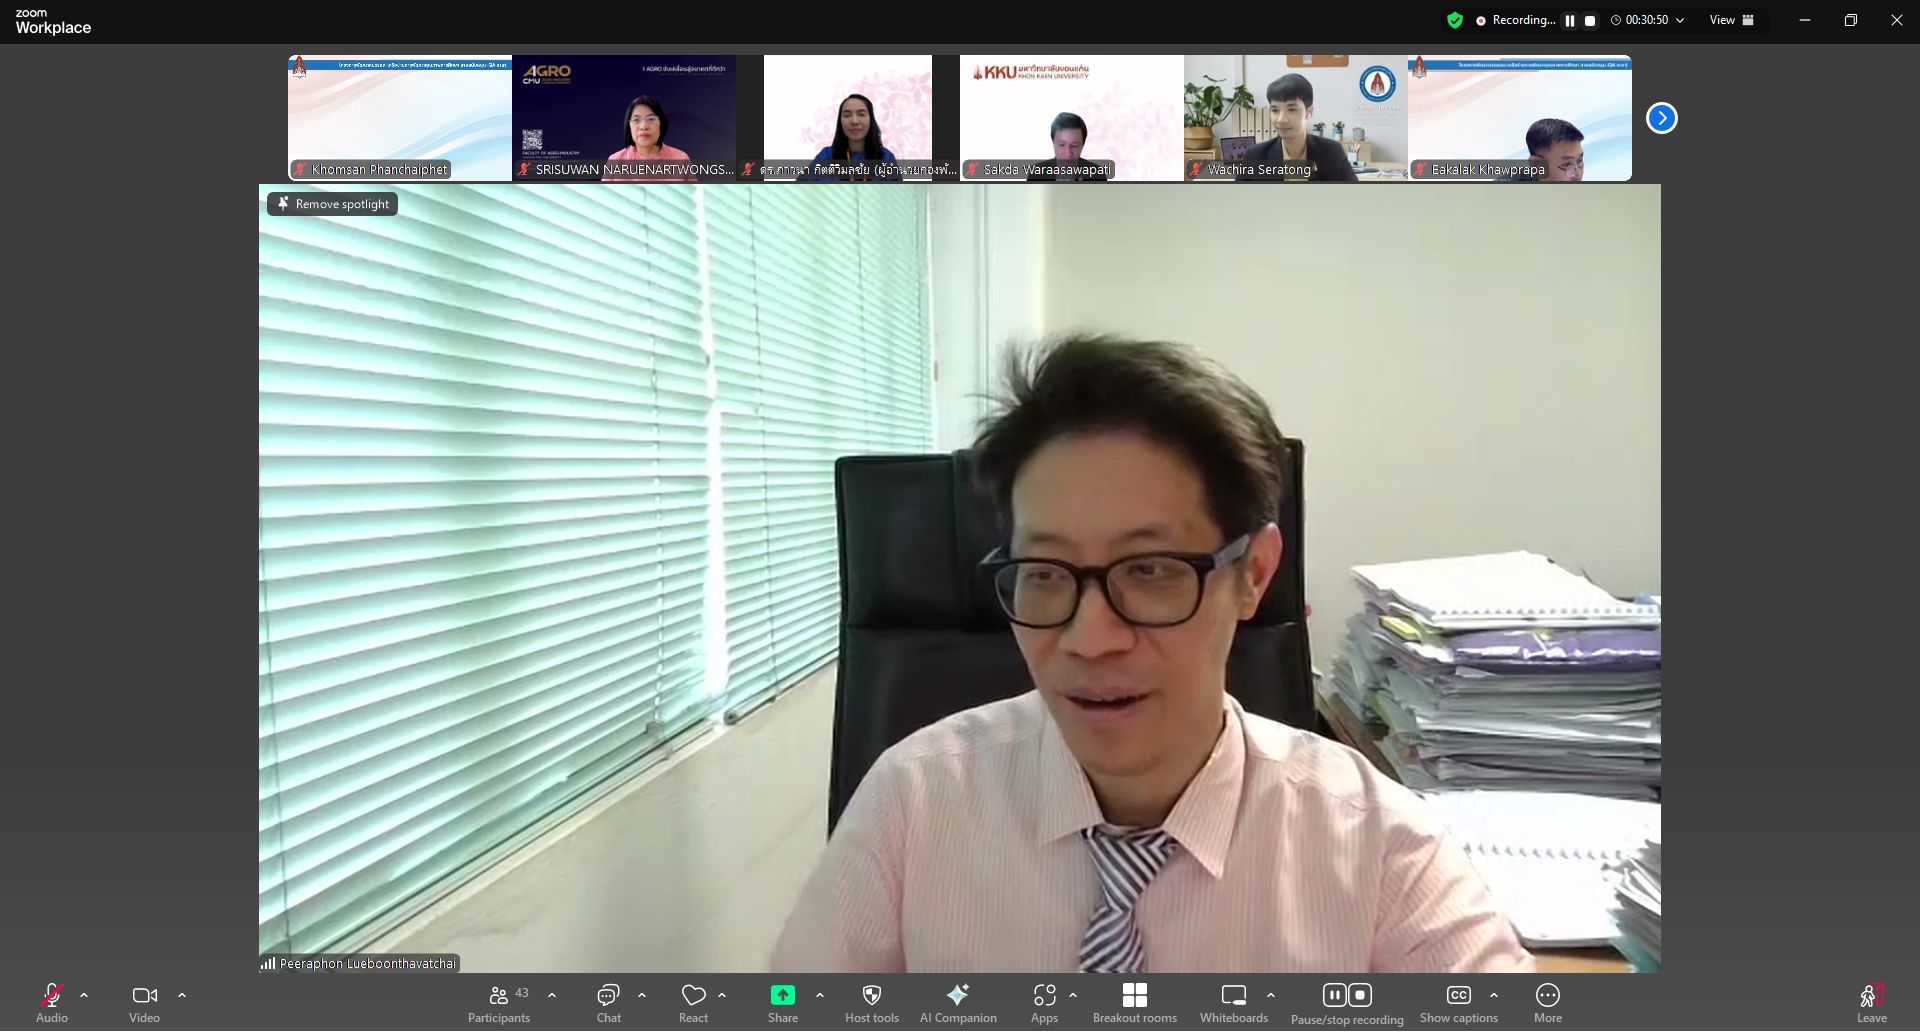Open the More options menu

pyautogui.click(x=1547, y=1003)
